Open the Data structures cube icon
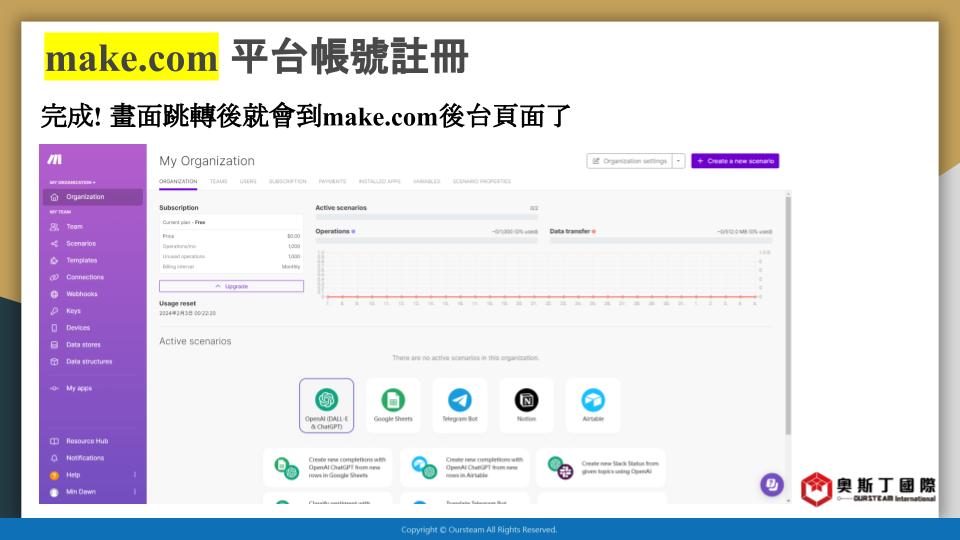 [x=54, y=362]
